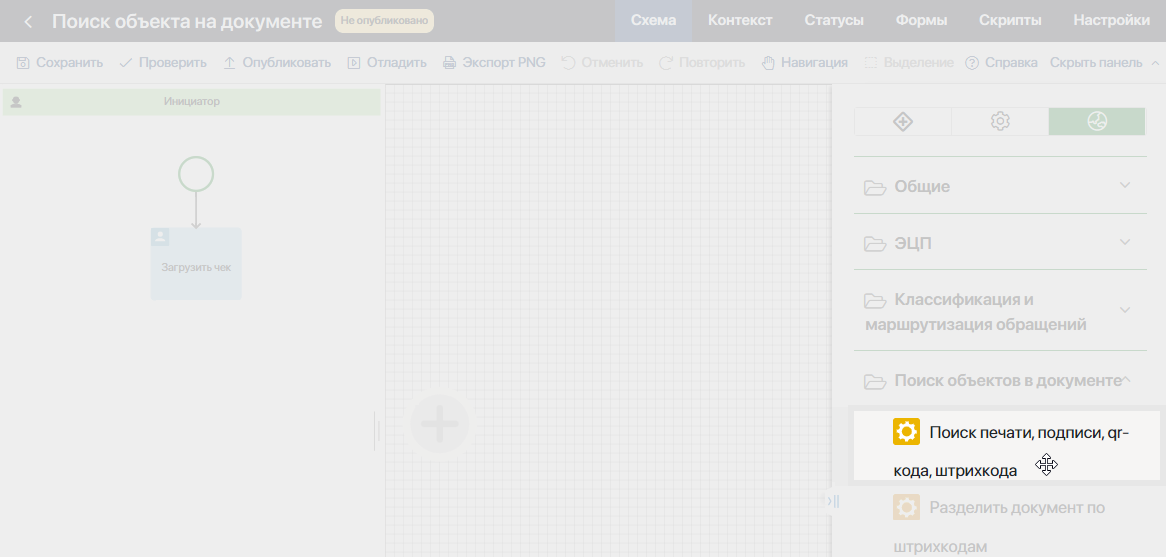Click Проверить to validate the scheme
The height and width of the screenshot is (557, 1166).
tap(162, 62)
